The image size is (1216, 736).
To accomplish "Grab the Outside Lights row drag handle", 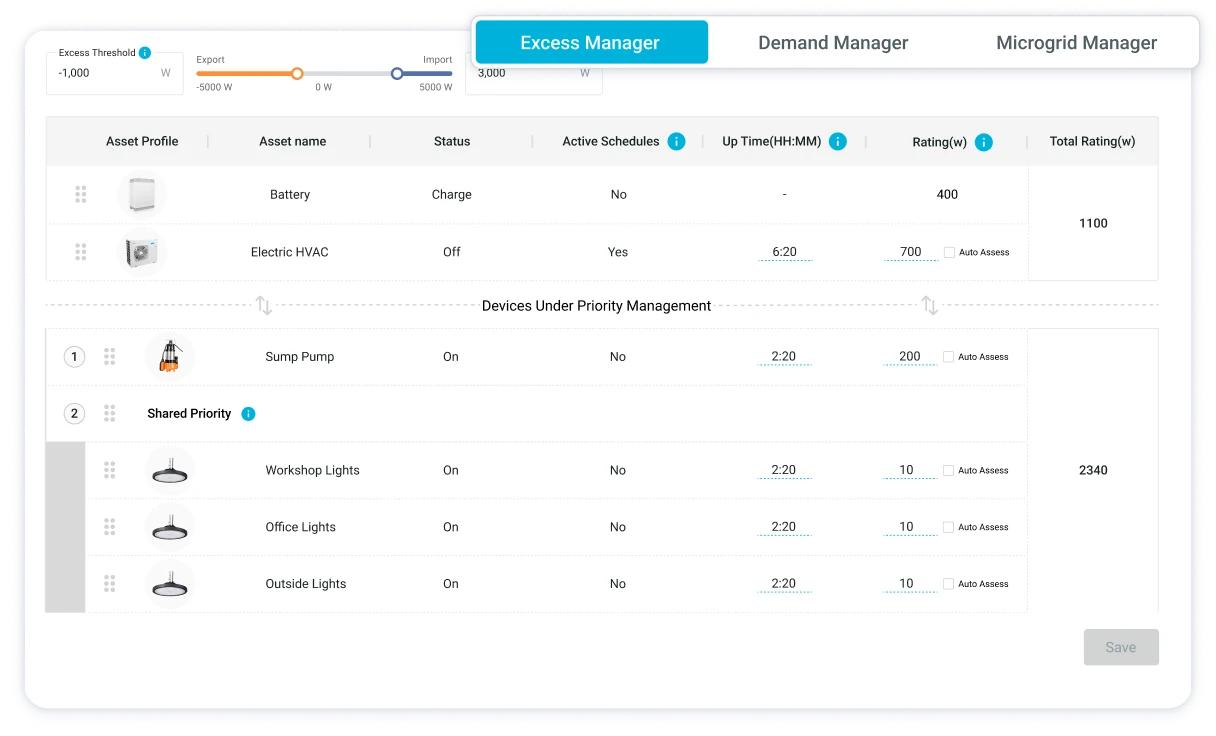I will point(110,583).
